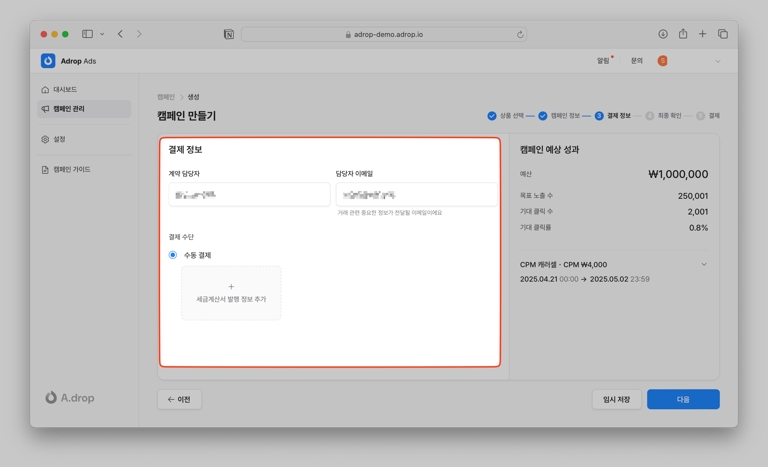The height and width of the screenshot is (467, 768).
Task: Click Safari's downloads icon
Action: pos(663,34)
